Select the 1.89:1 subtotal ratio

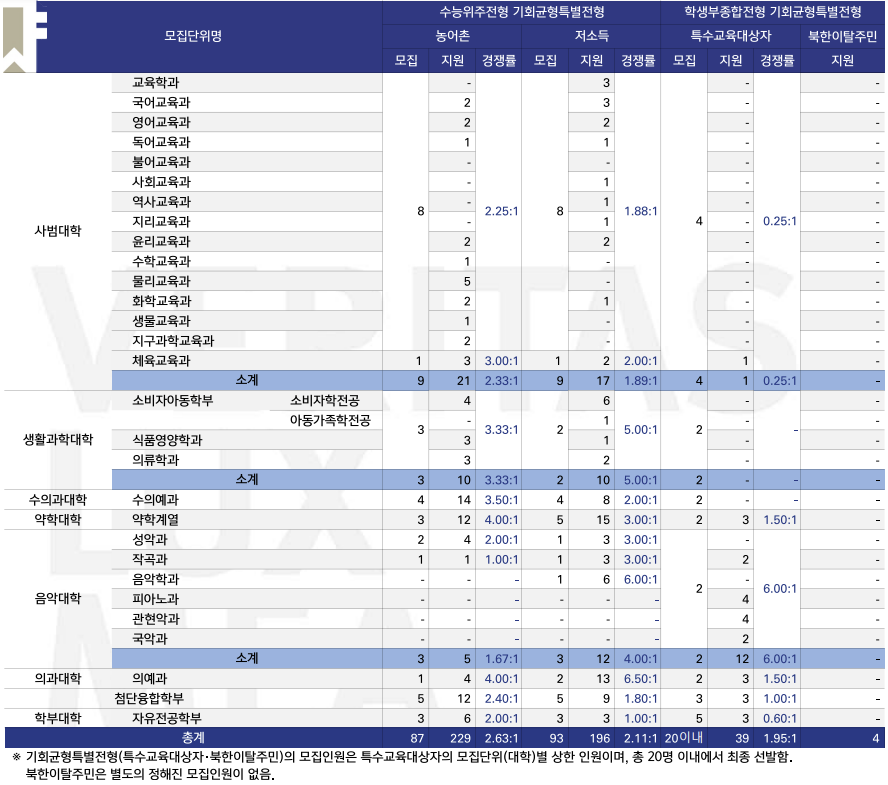[x=641, y=381]
